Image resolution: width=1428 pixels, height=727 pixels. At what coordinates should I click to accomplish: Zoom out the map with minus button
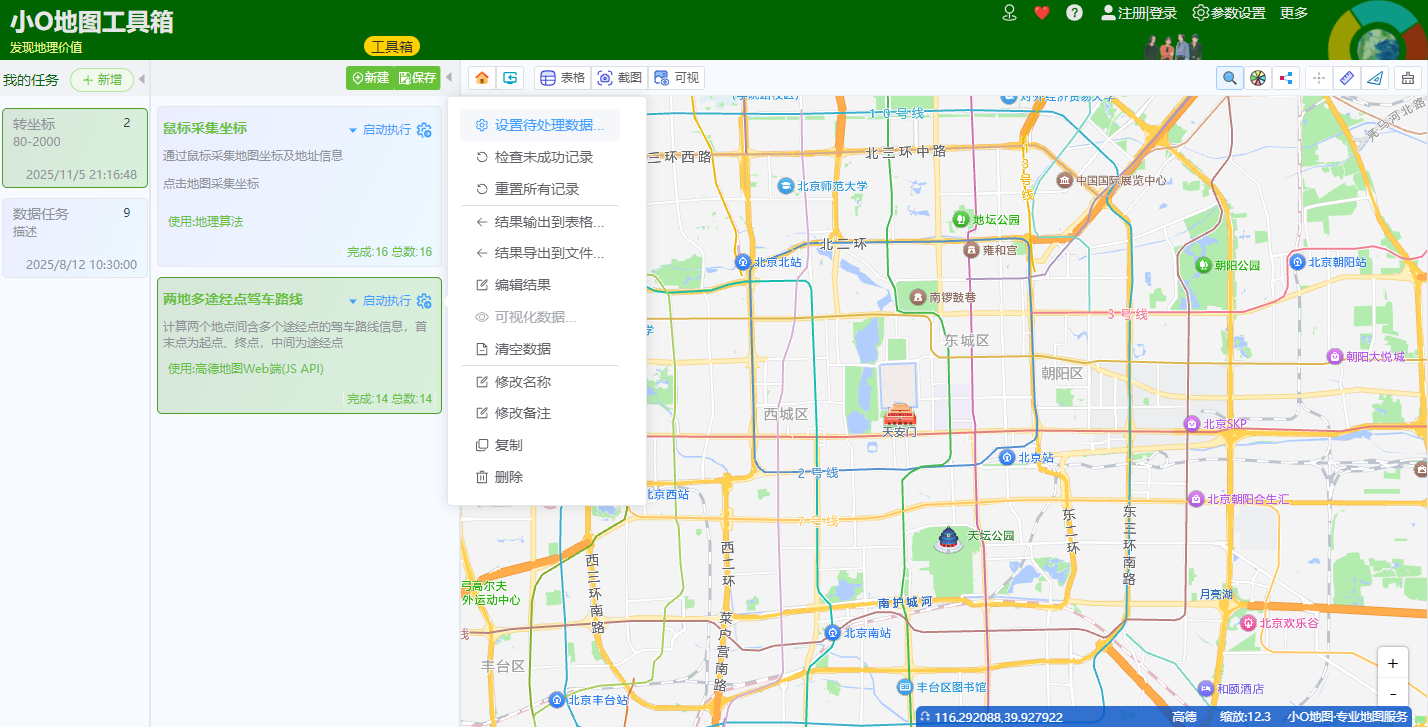[1393, 693]
